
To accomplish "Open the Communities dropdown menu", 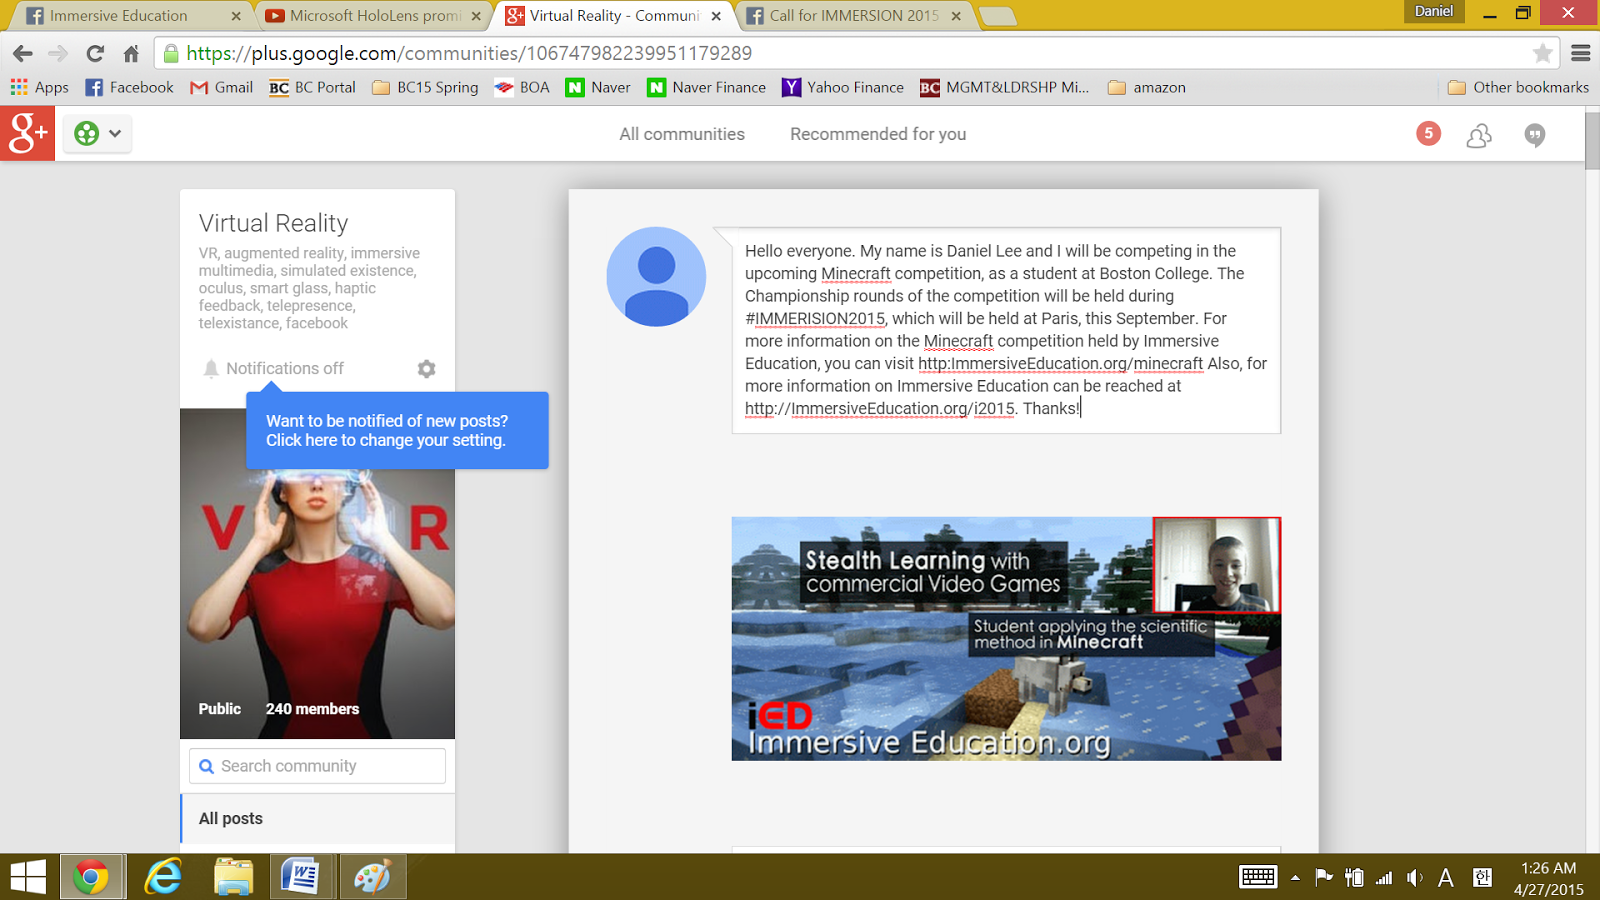I will click(x=98, y=133).
